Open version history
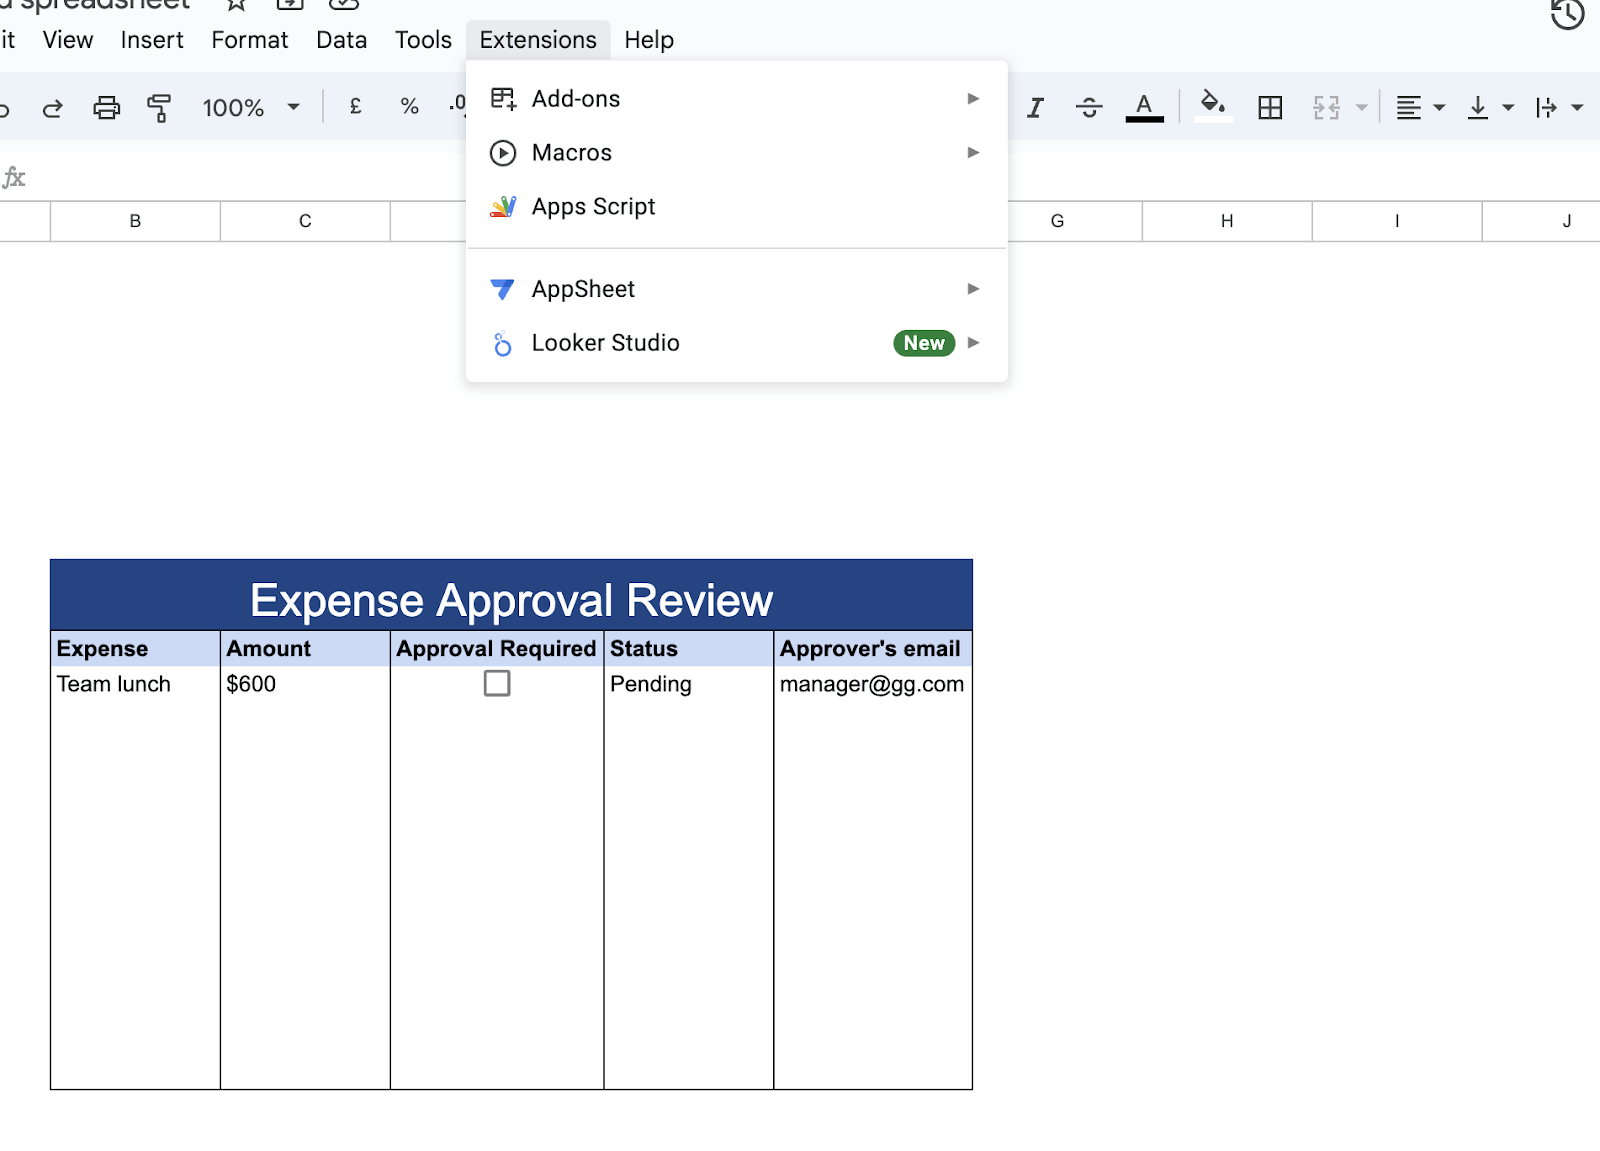 [x=1566, y=16]
